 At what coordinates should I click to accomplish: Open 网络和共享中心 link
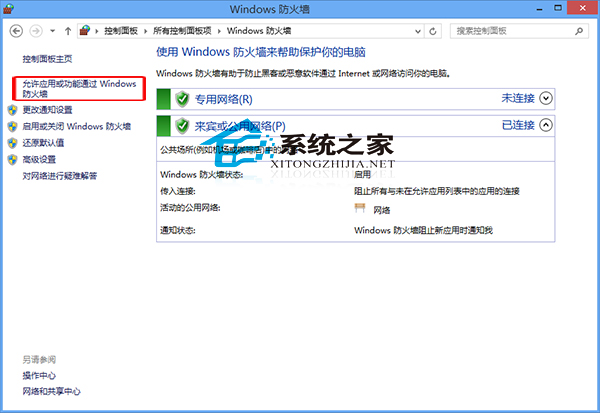51,391
